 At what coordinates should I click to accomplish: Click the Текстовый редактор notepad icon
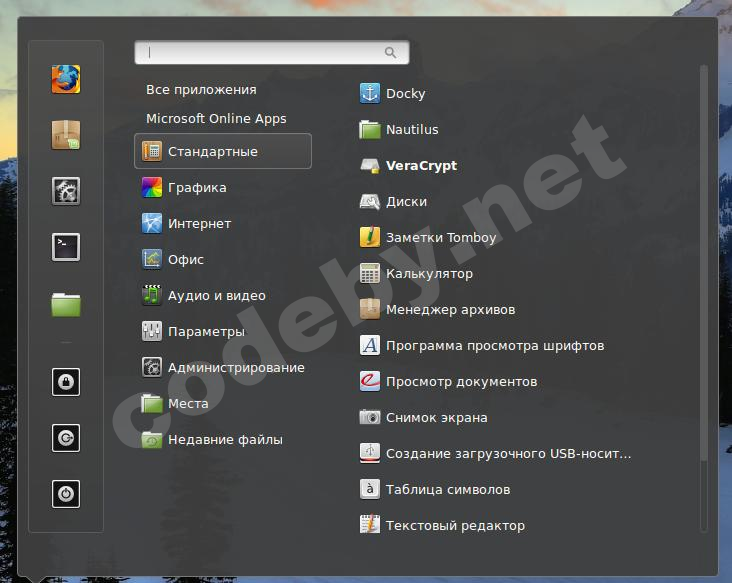click(370, 525)
